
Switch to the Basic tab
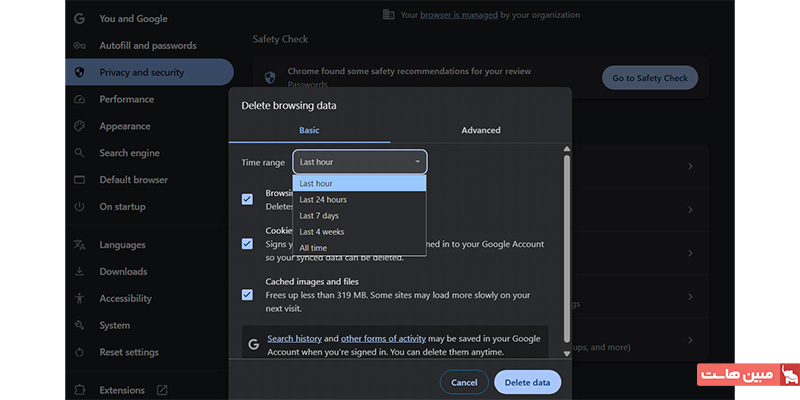[x=309, y=131]
